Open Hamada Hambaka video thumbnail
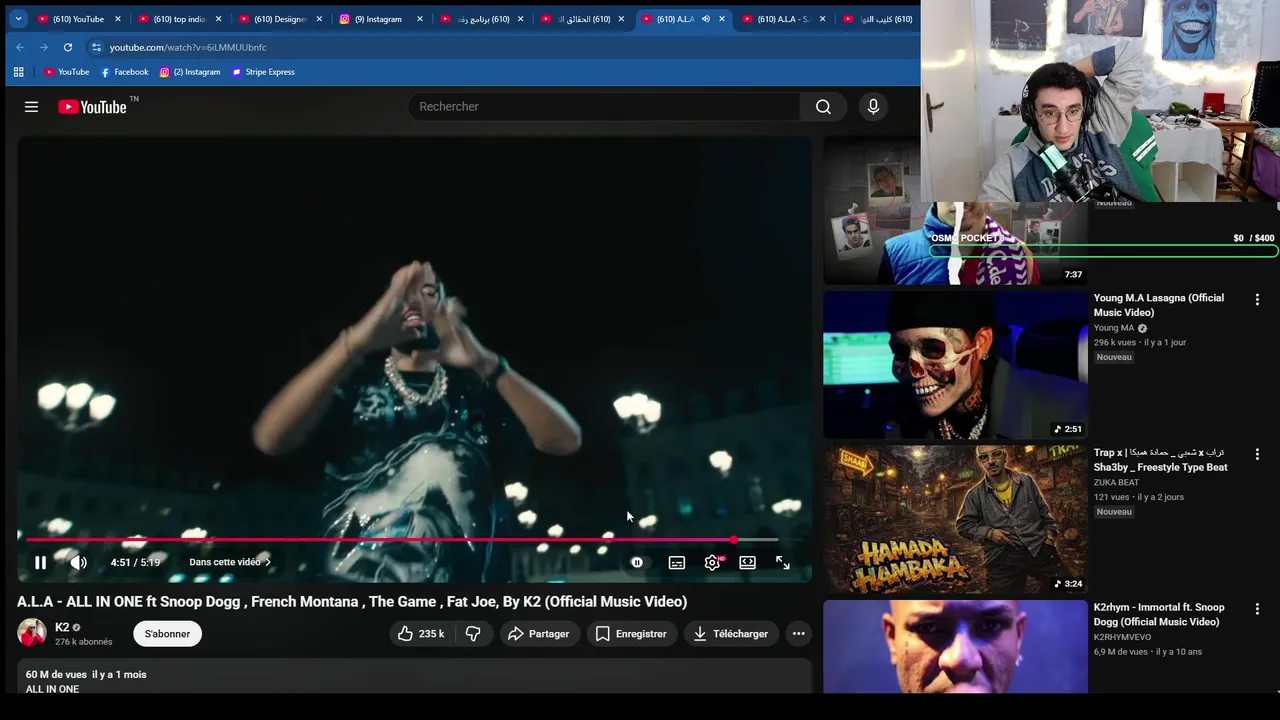This screenshot has height=720, width=1280. 955,520
